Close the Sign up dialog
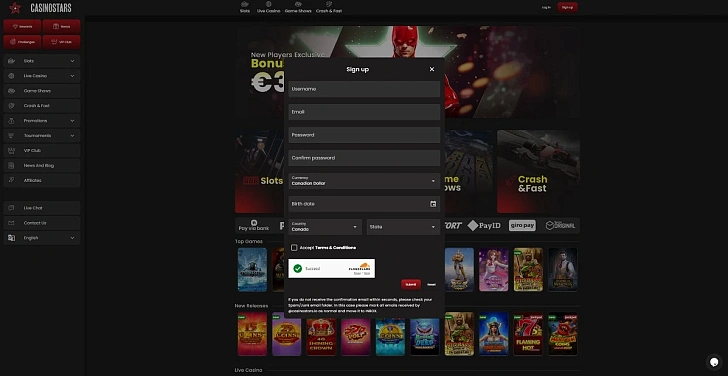The width and height of the screenshot is (728, 376). (x=432, y=69)
